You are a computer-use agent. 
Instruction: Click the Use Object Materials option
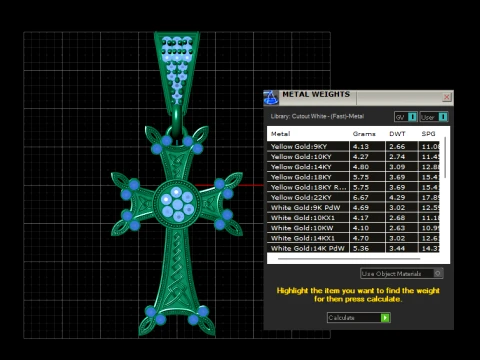tap(402, 274)
